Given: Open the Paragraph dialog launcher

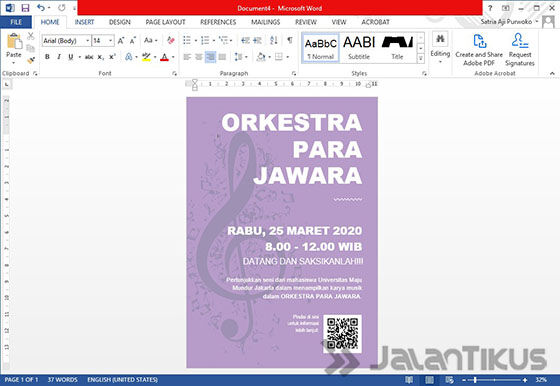Looking at the screenshot, I should tap(294, 73).
